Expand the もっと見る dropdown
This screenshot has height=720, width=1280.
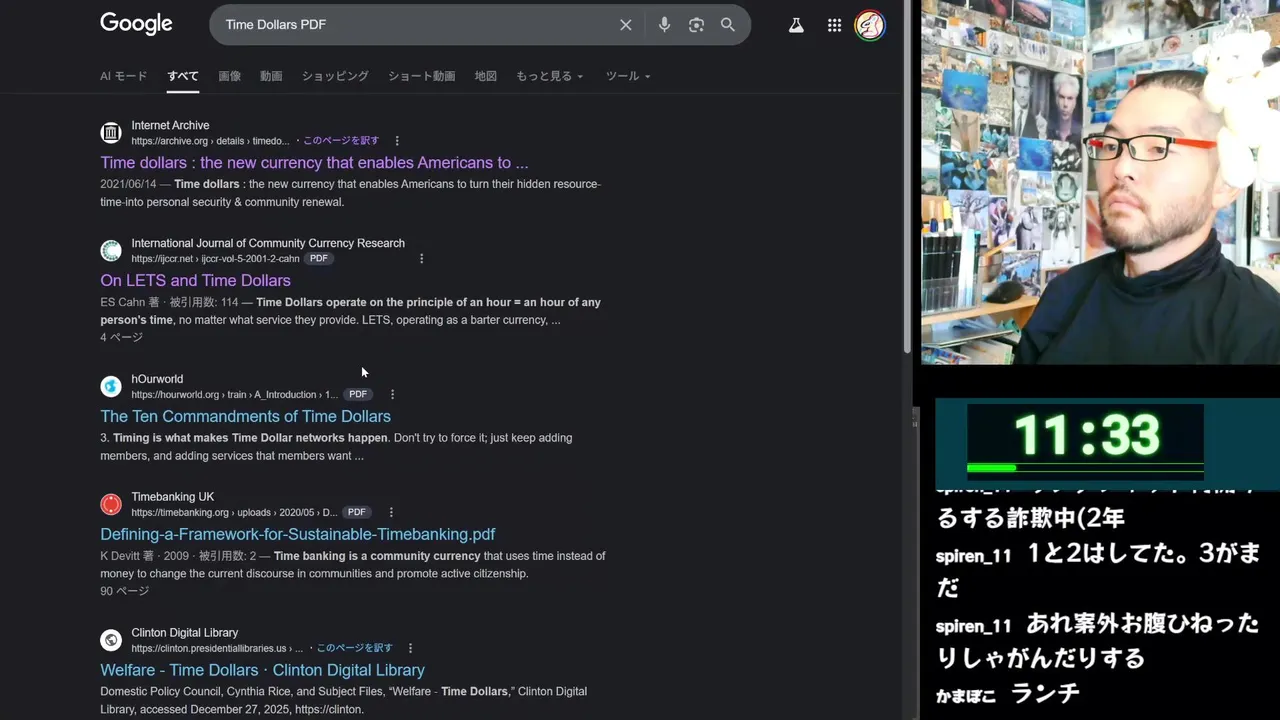point(549,76)
